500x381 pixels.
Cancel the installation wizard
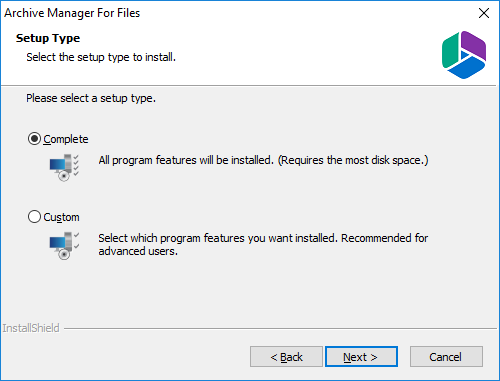446,357
